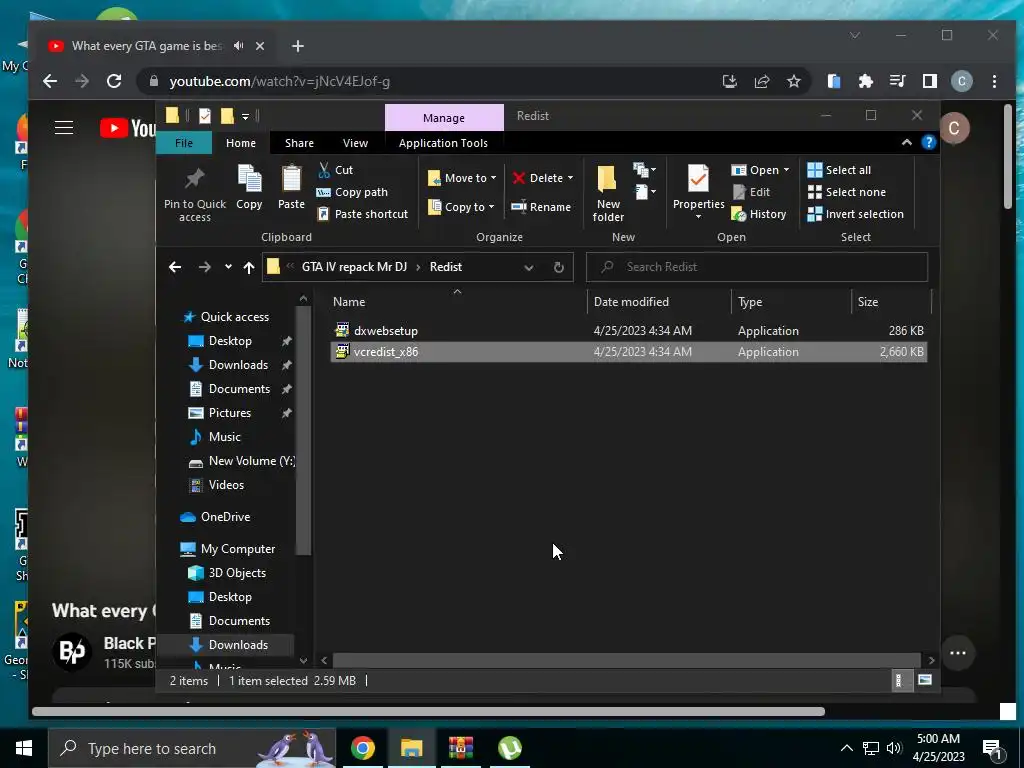Image resolution: width=1024 pixels, height=768 pixels.
Task: Open Chrome extensions puzzle icon
Action: [x=865, y=81]
